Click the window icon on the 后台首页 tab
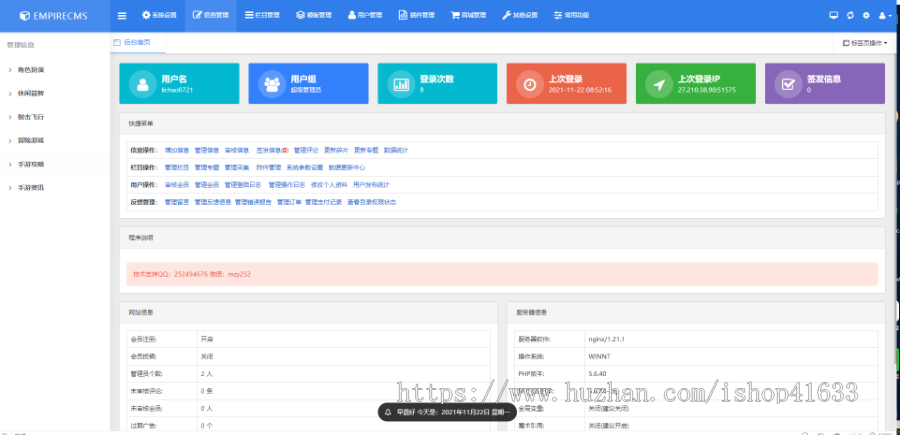This screenshot has width=900, height=435. pos(117,42)
